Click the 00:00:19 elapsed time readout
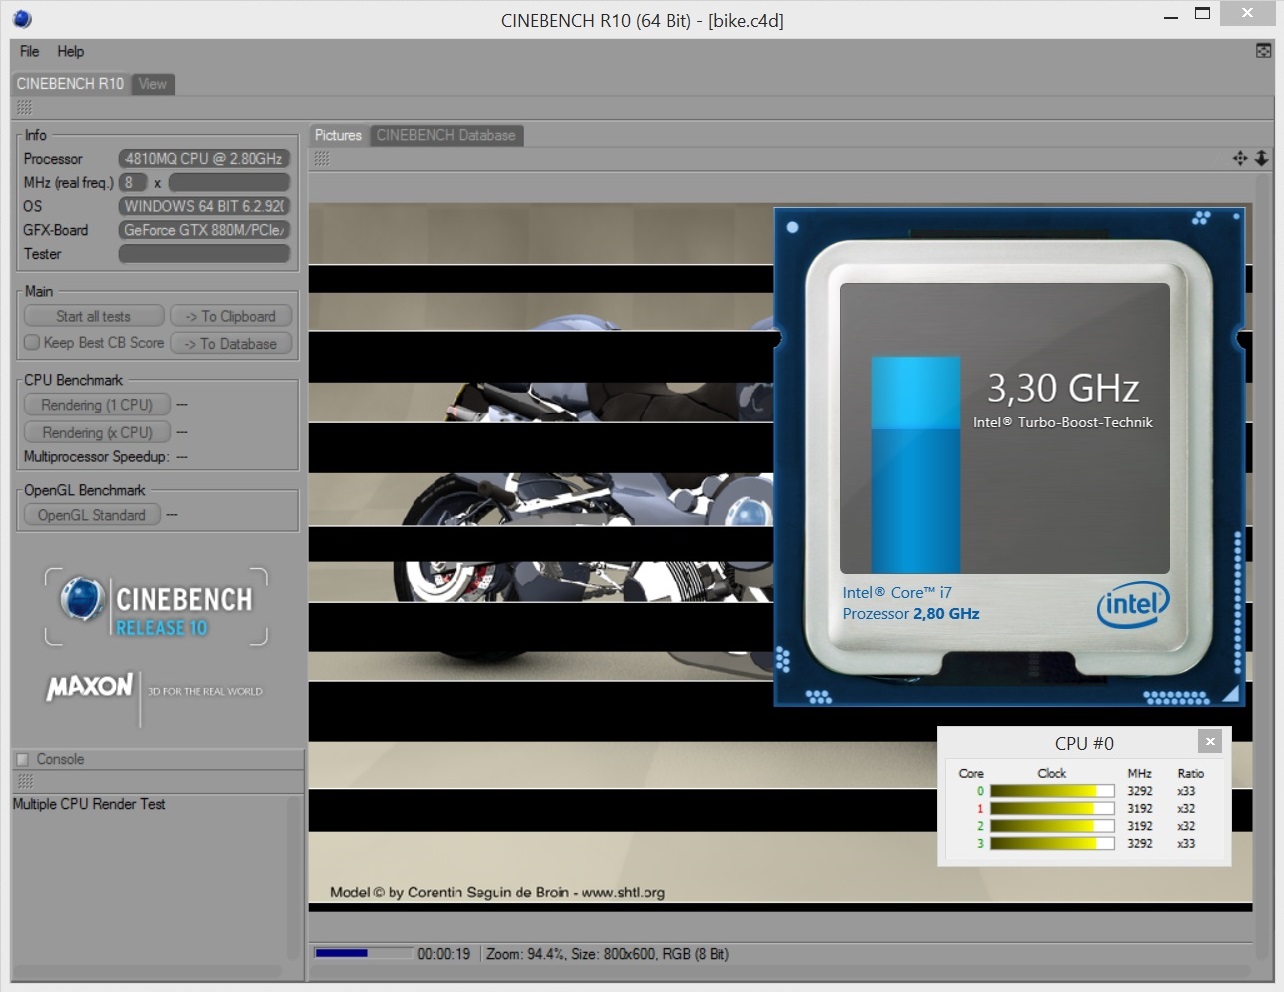This screenshot has height=992, width=1284. pyautogui.click(x=443, y=954)
